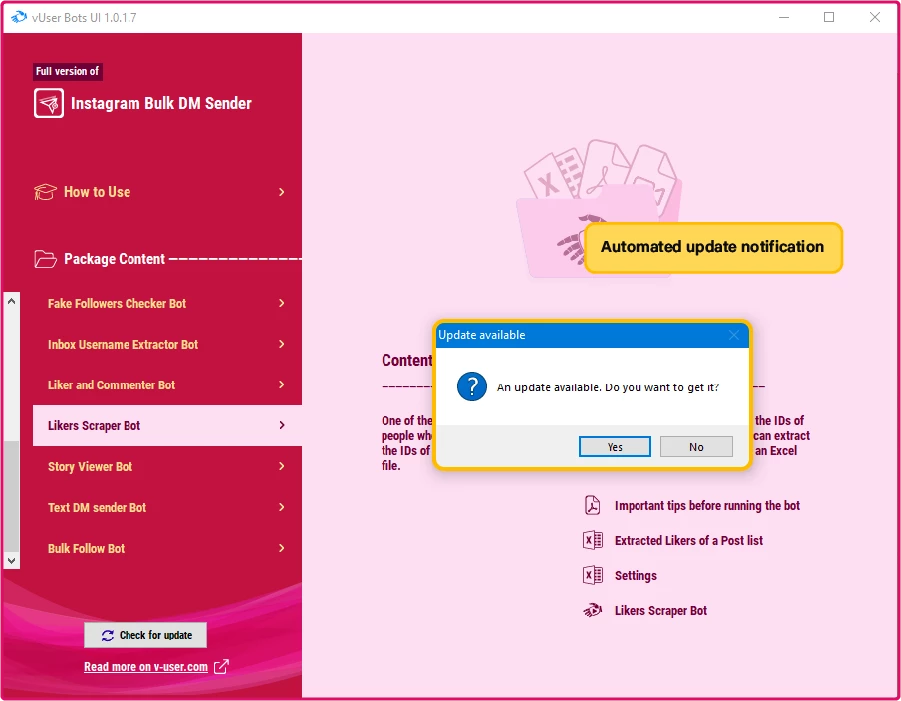Screen dimensions: 901x701
Task: Click the bot icon beside Likers Scraper Bot
Action: pos(592,610)
